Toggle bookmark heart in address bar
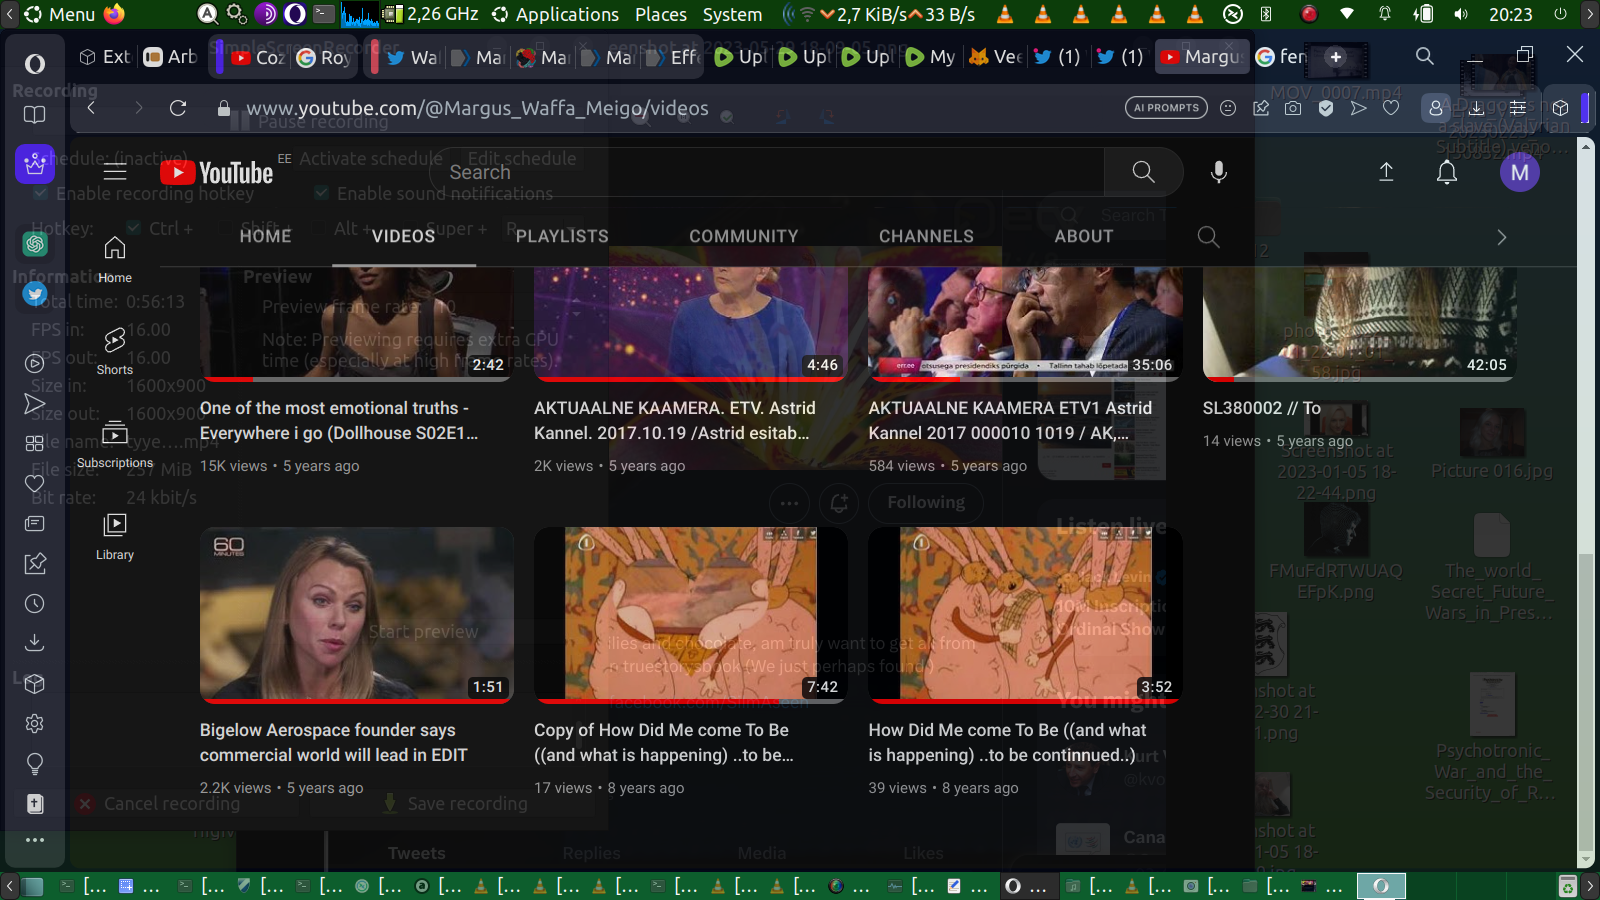This screenshot has height=900, width=1600. point(1391,108)
